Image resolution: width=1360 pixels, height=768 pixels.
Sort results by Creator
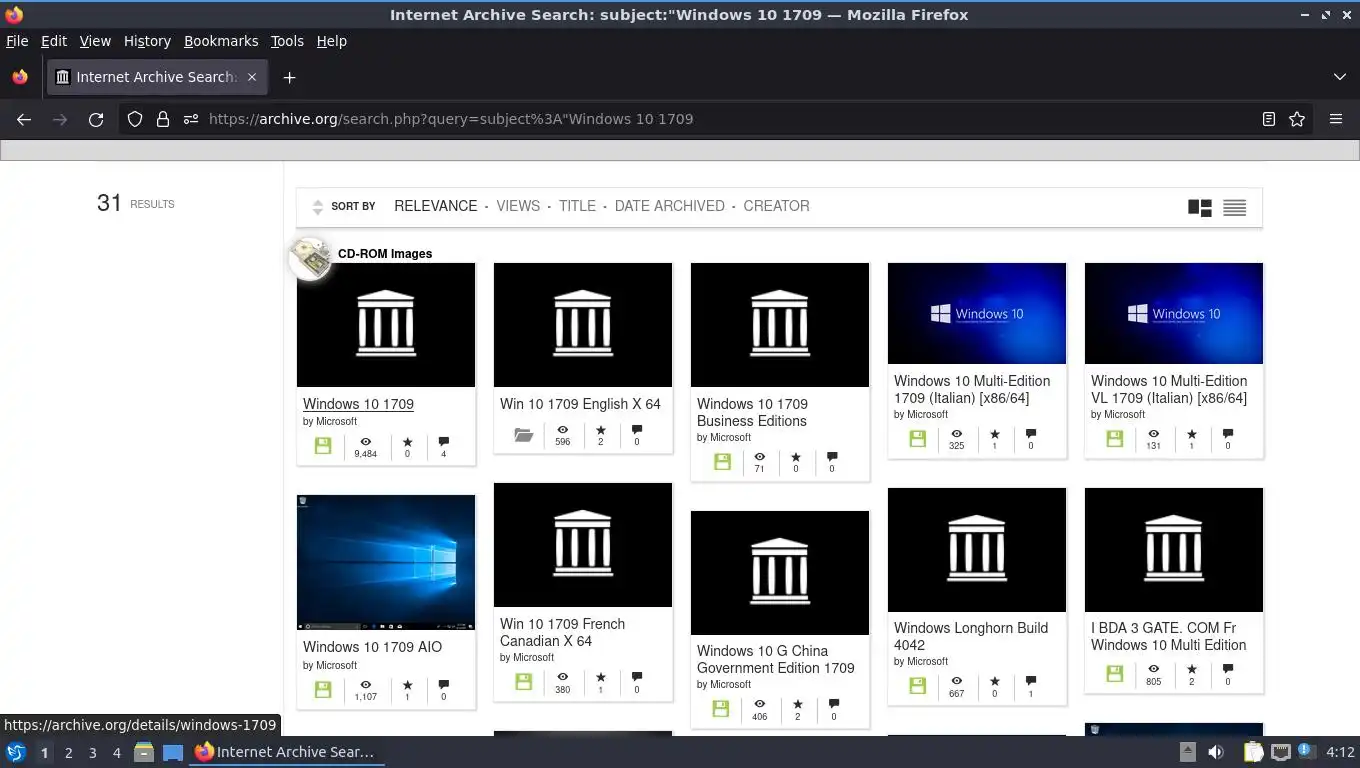pos(776,206)
